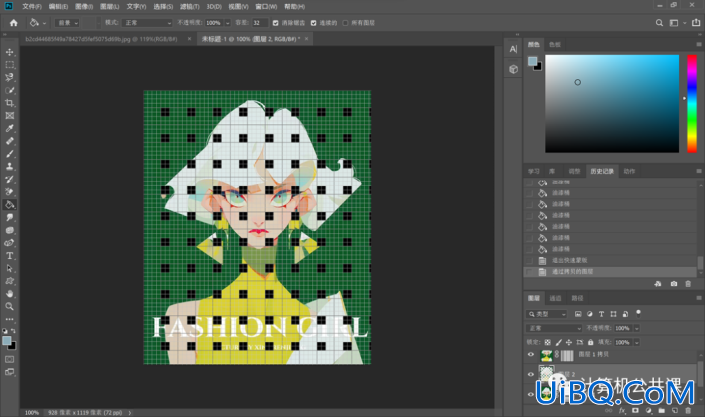Select the Horizontal Type tool
The image size is (705, 417).
click(x=9, y=256)
